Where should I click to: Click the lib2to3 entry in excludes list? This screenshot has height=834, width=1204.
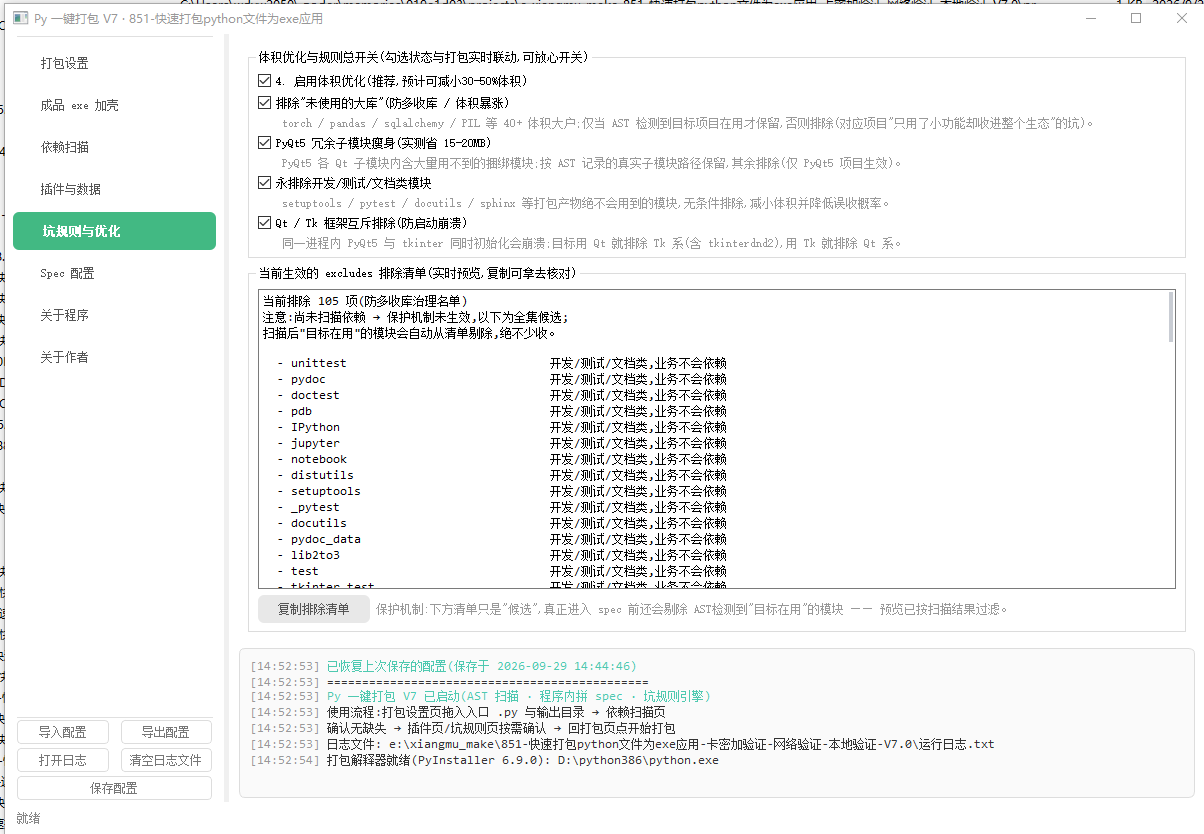click(x=502, y=555)
